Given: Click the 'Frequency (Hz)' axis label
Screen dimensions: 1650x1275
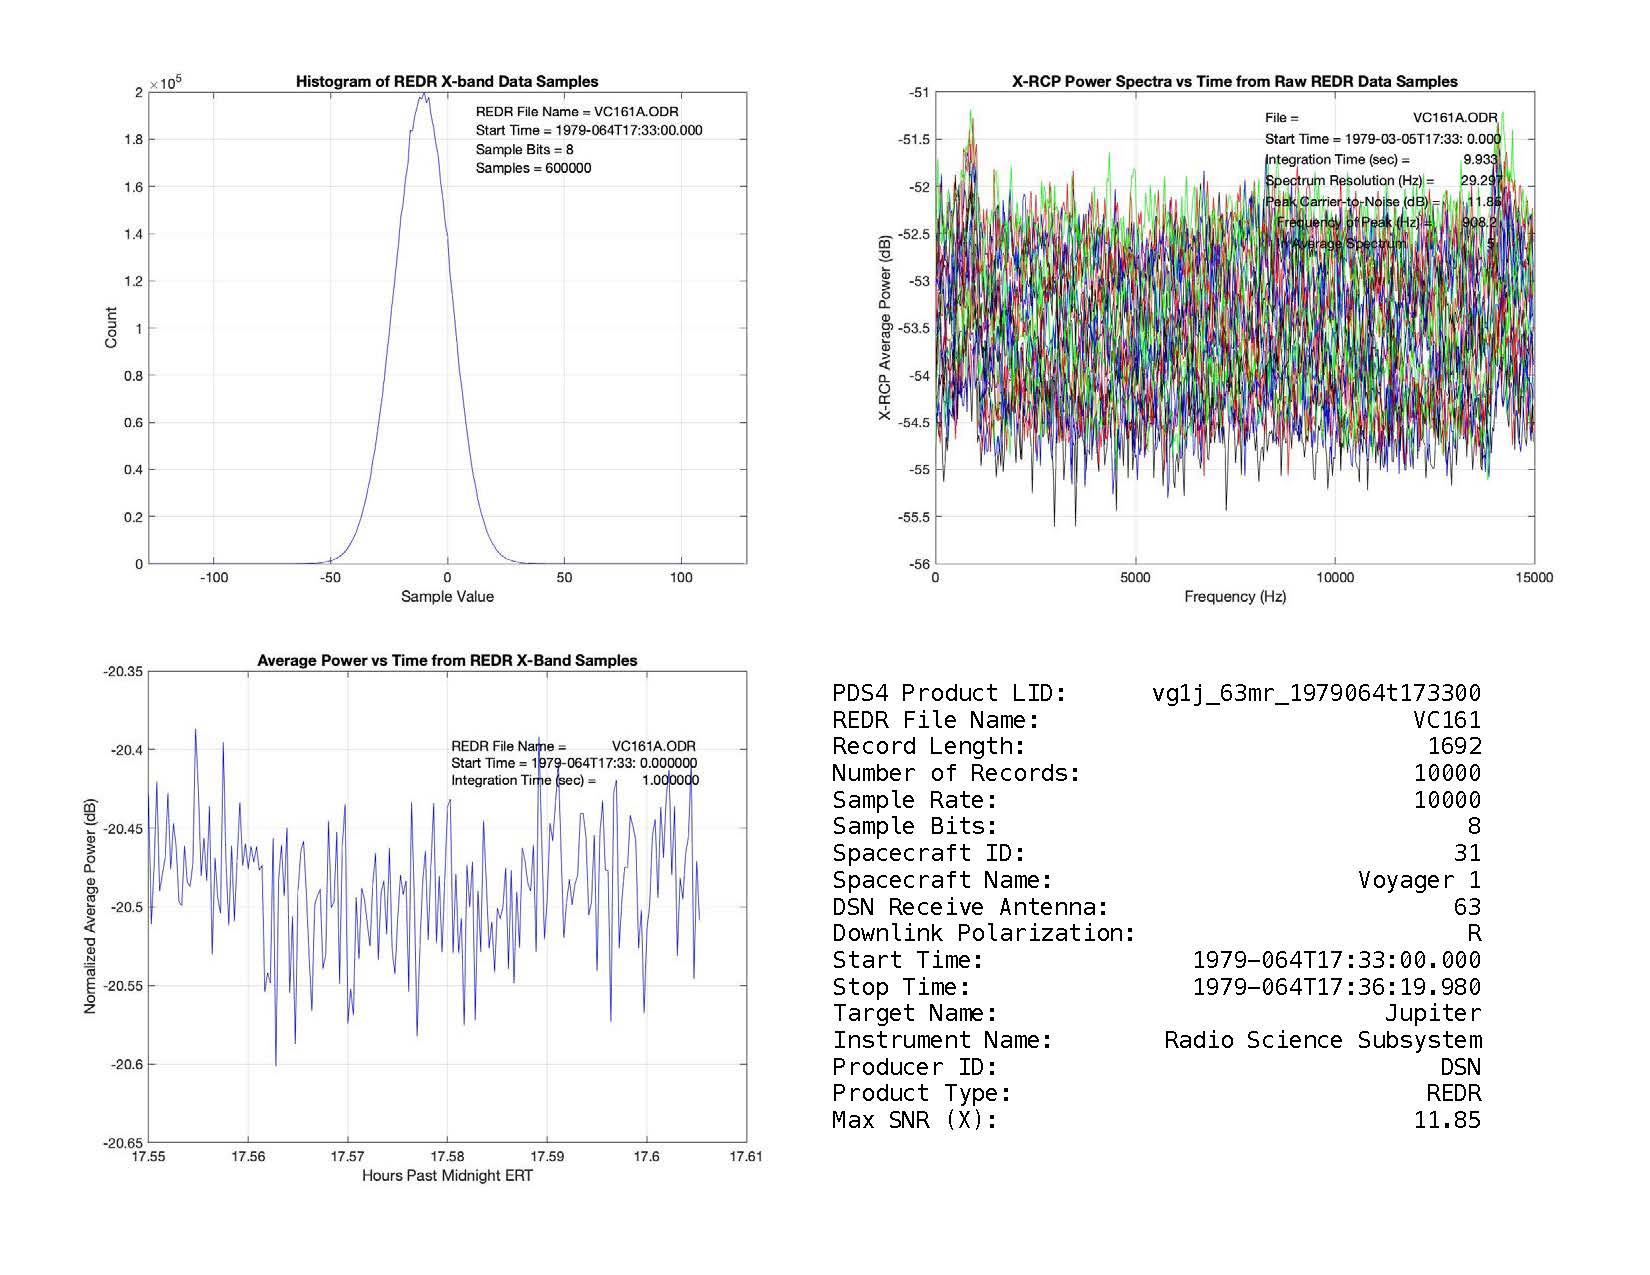Looking at the screenshot, I should coord(1235,597).
